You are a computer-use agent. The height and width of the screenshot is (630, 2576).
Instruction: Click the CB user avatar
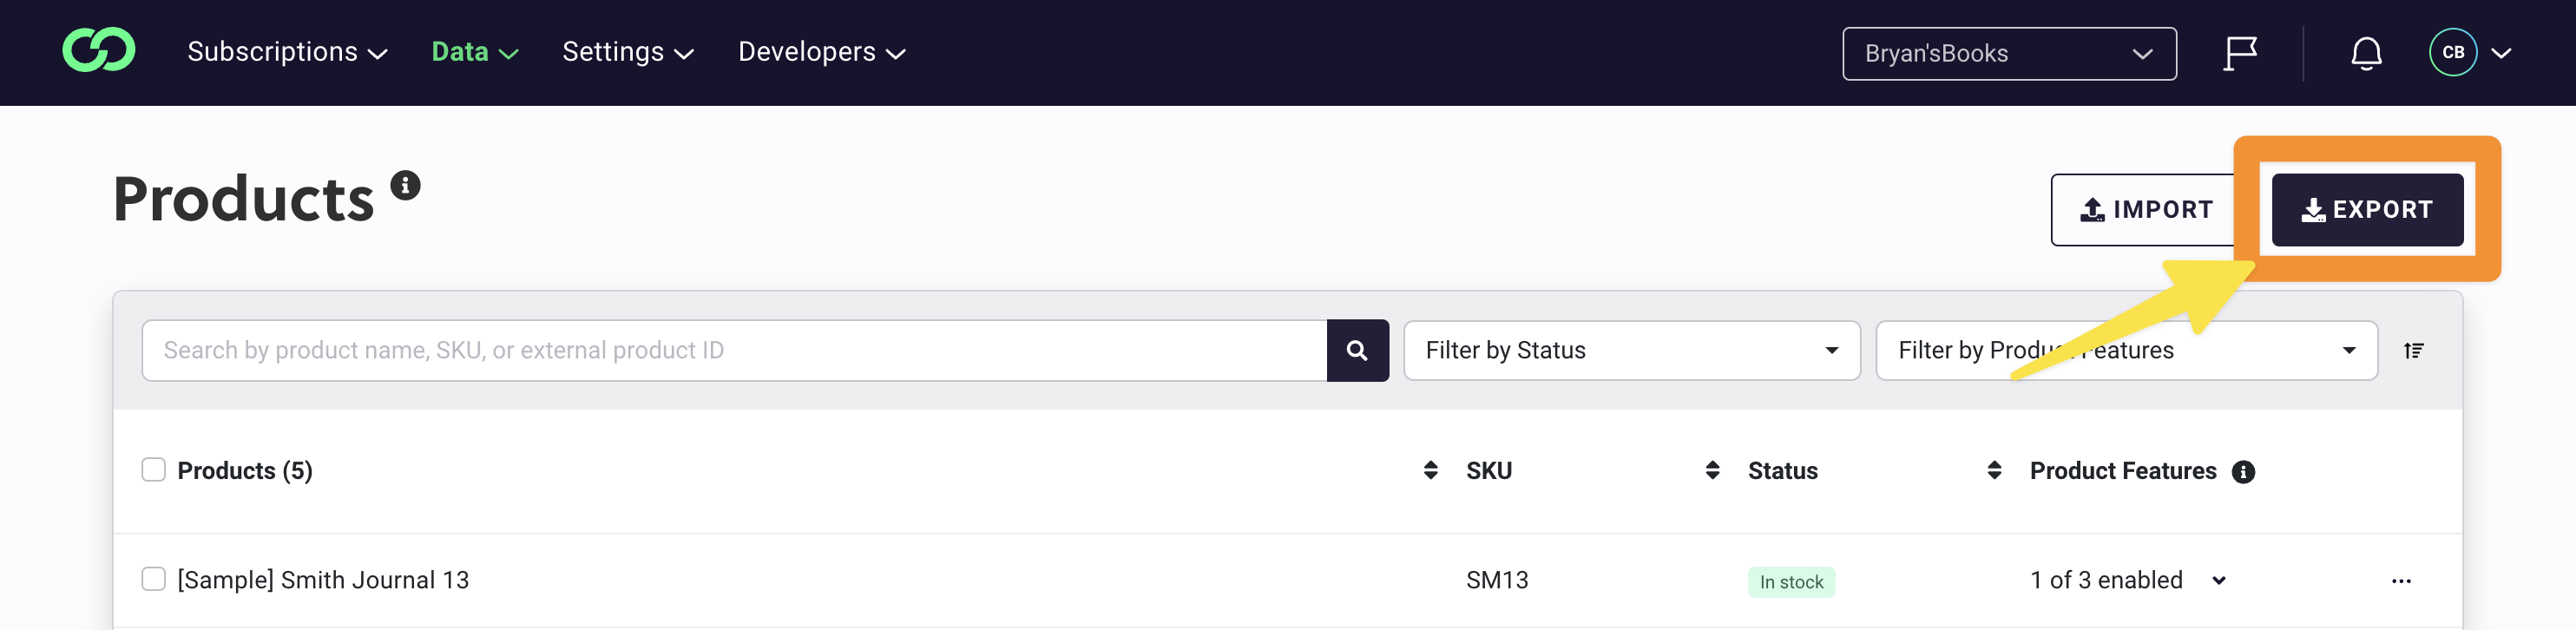click(x=2453, y=53)
